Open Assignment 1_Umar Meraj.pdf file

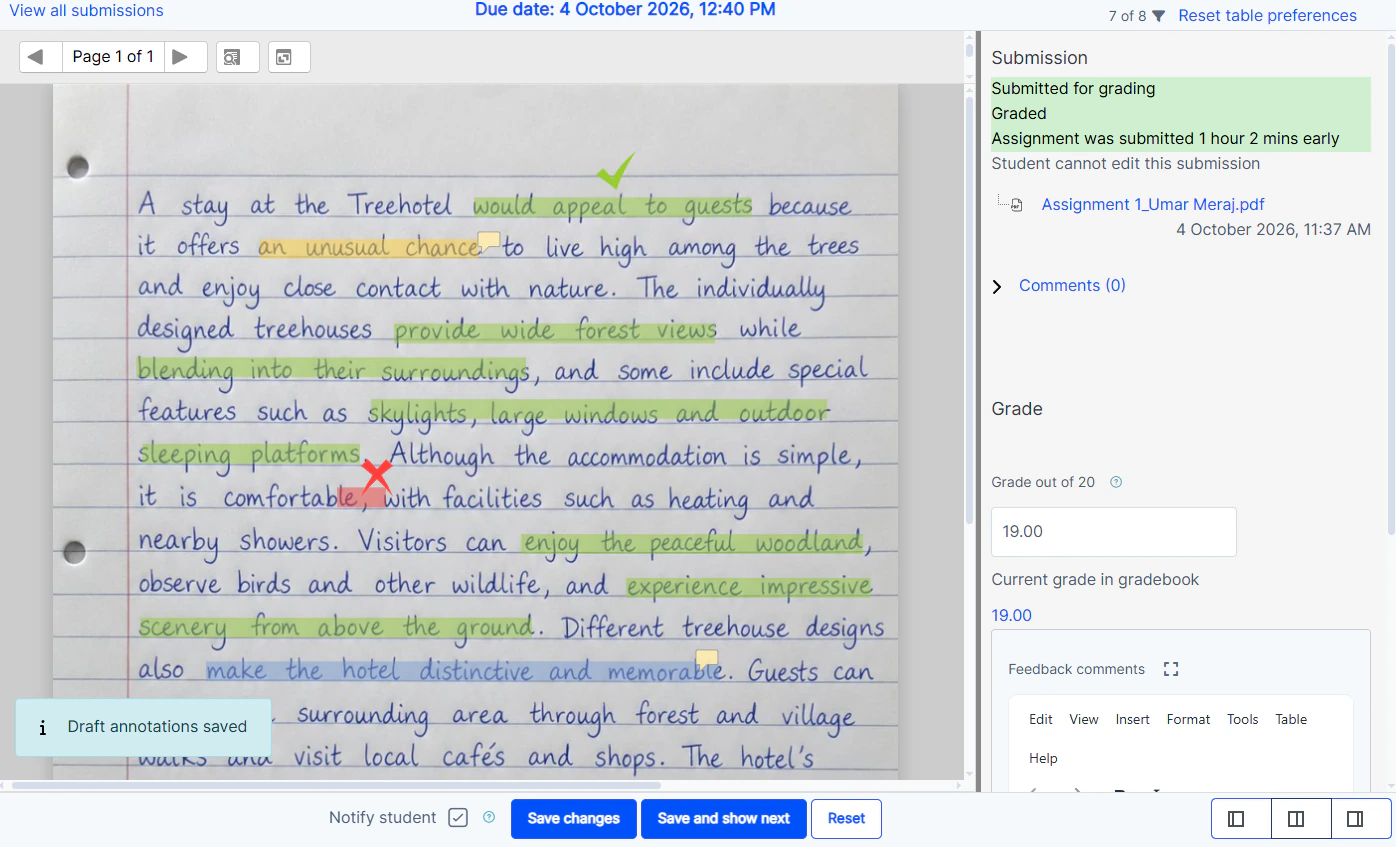[x=1153, y=204]
